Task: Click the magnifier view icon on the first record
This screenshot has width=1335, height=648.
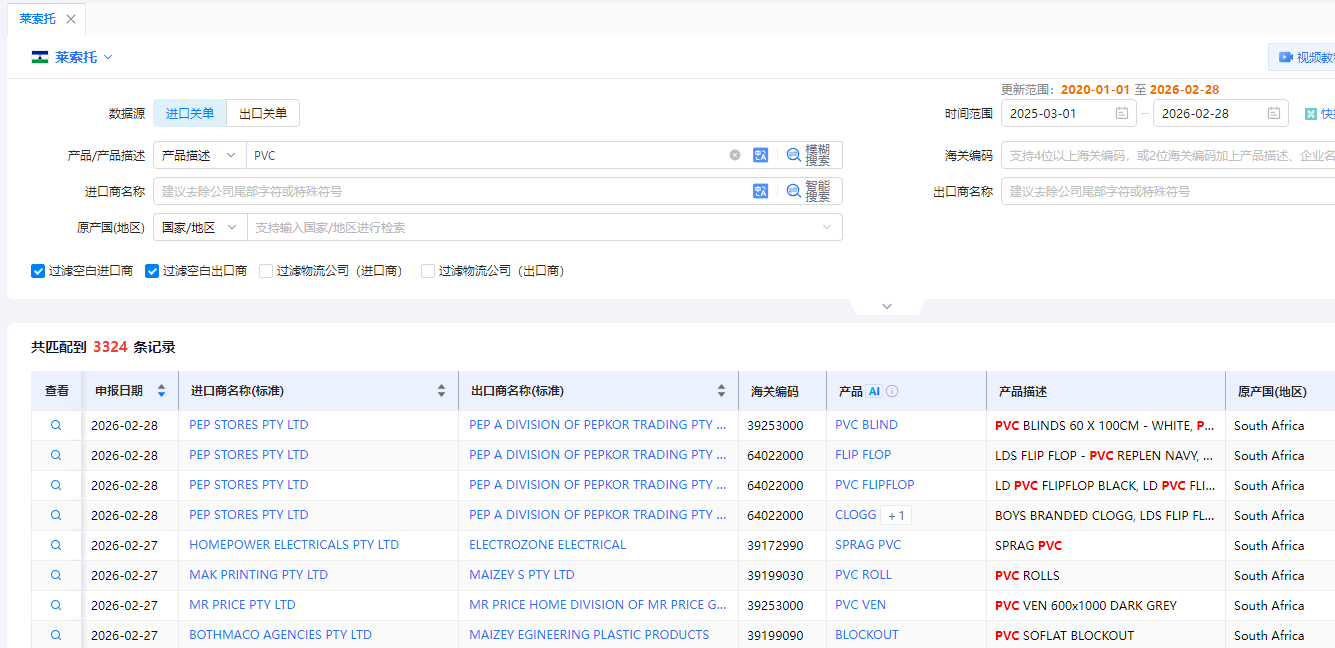Action: click(56, 424)
